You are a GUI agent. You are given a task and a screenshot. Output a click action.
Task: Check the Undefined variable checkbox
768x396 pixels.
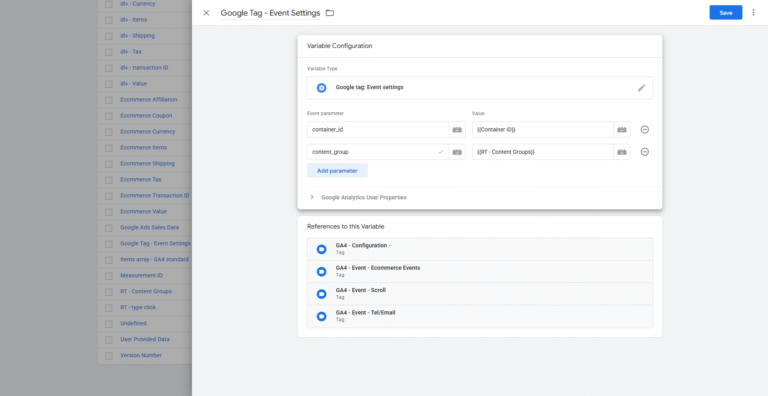109,323
